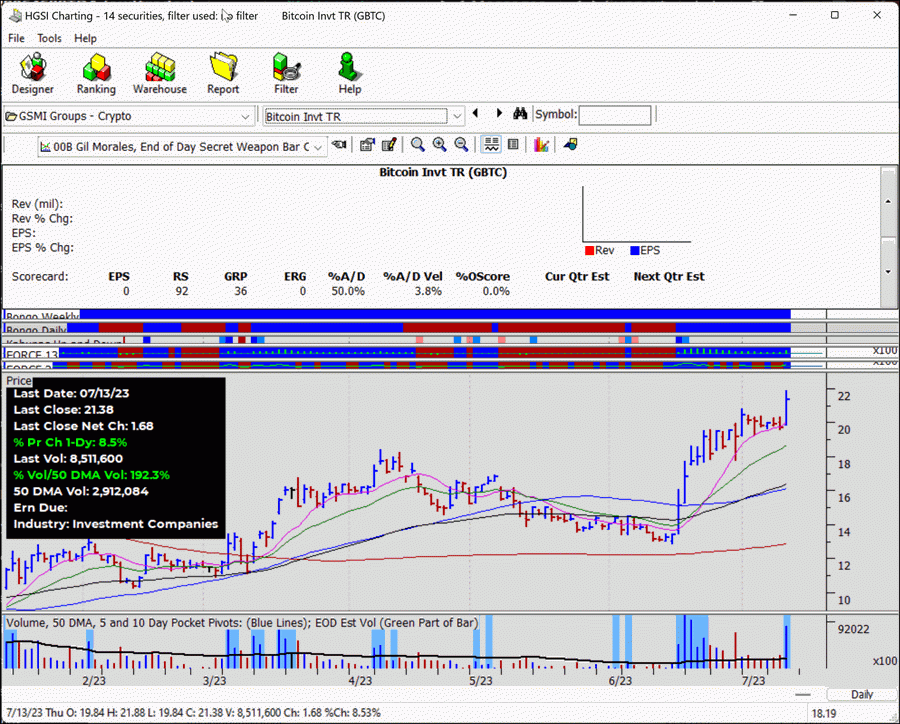Click the % Pr Ch 1-Dy: 8.5% text
Image resolution: width=900 pixels, height=724 pixels.
point(70,443)
